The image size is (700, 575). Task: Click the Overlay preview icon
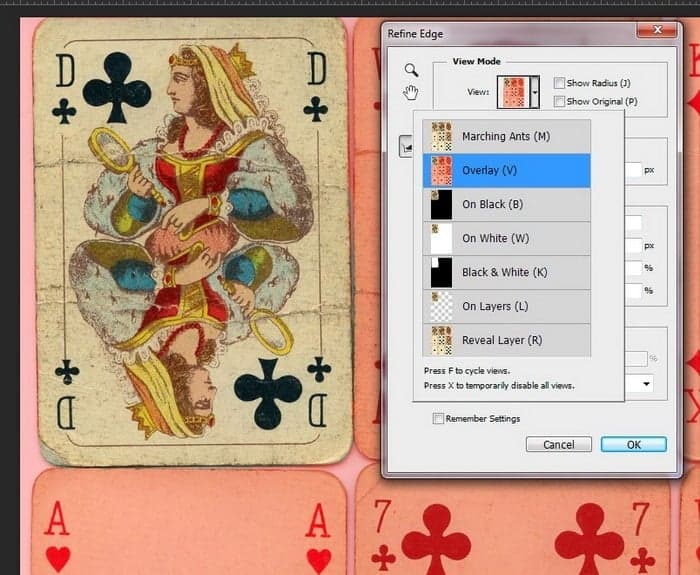[441, 171]
